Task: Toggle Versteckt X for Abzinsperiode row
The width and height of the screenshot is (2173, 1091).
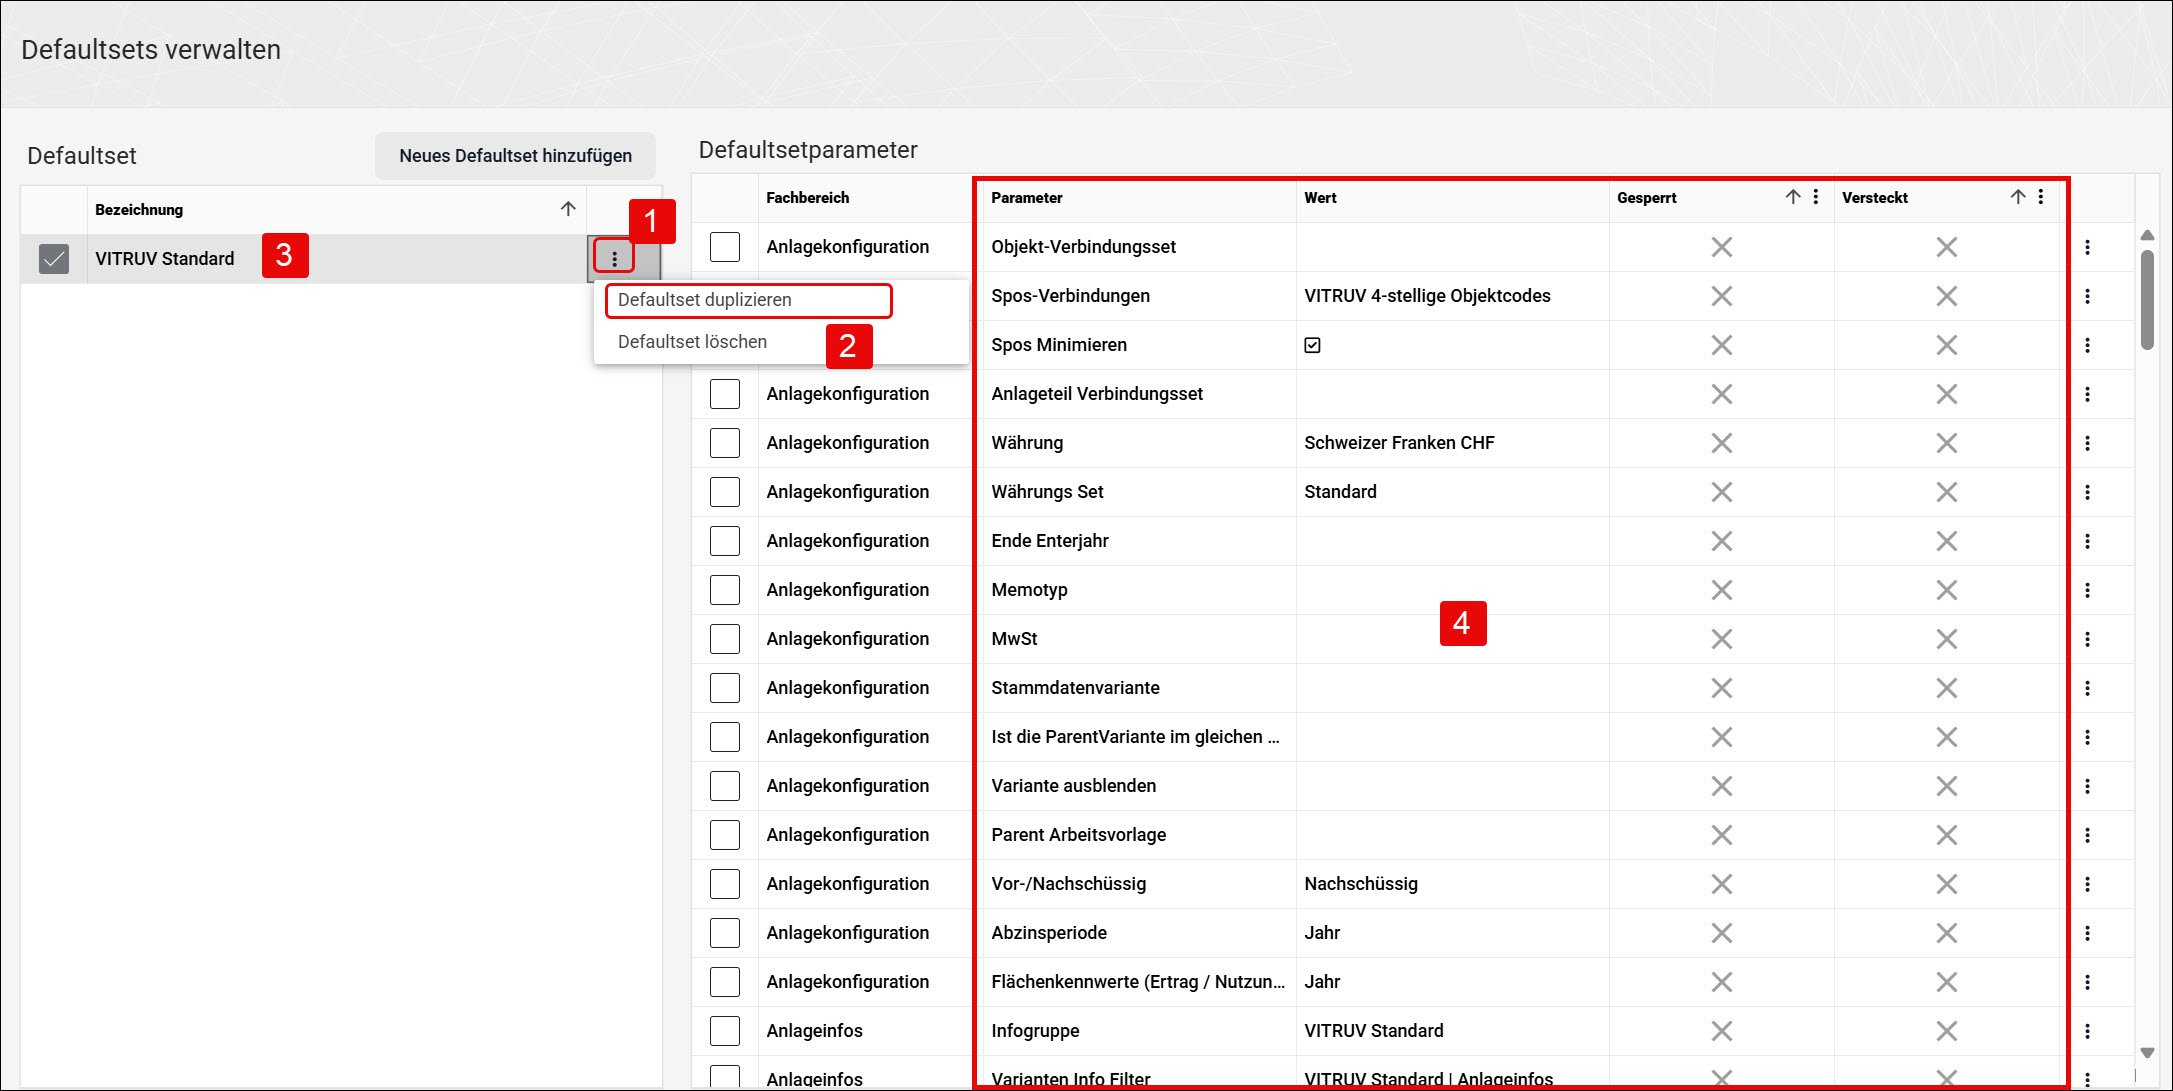Action: point(1946,933)
